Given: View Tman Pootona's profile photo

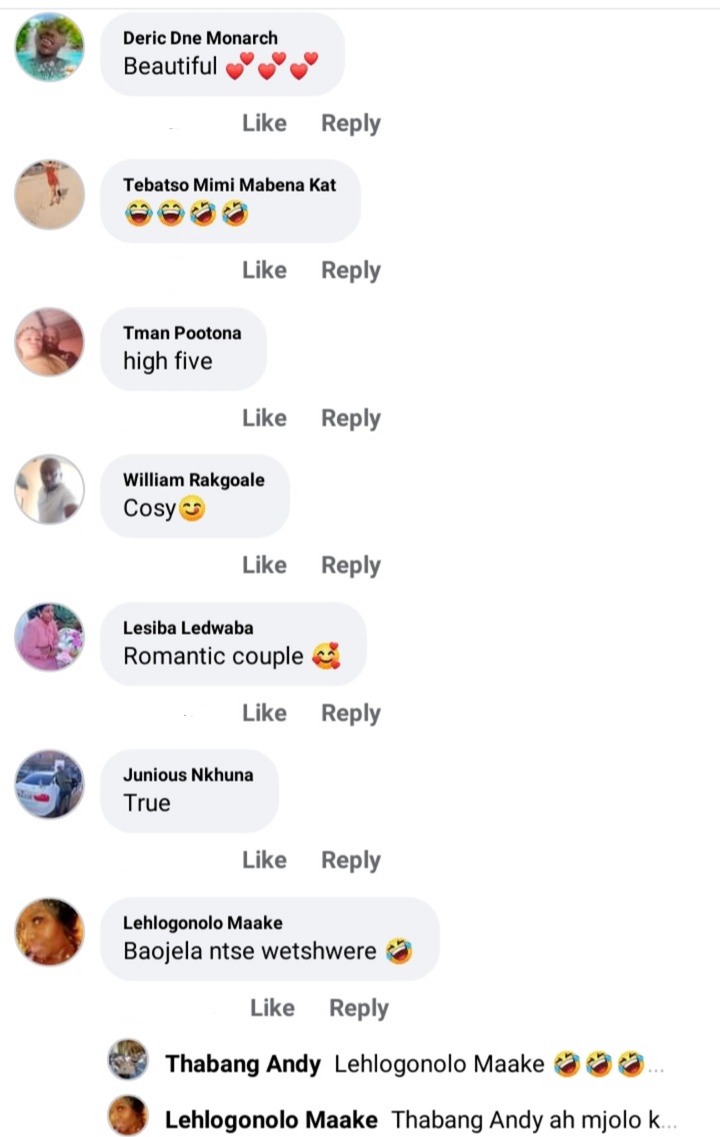Looking at the screenshot, I should 49,342.
